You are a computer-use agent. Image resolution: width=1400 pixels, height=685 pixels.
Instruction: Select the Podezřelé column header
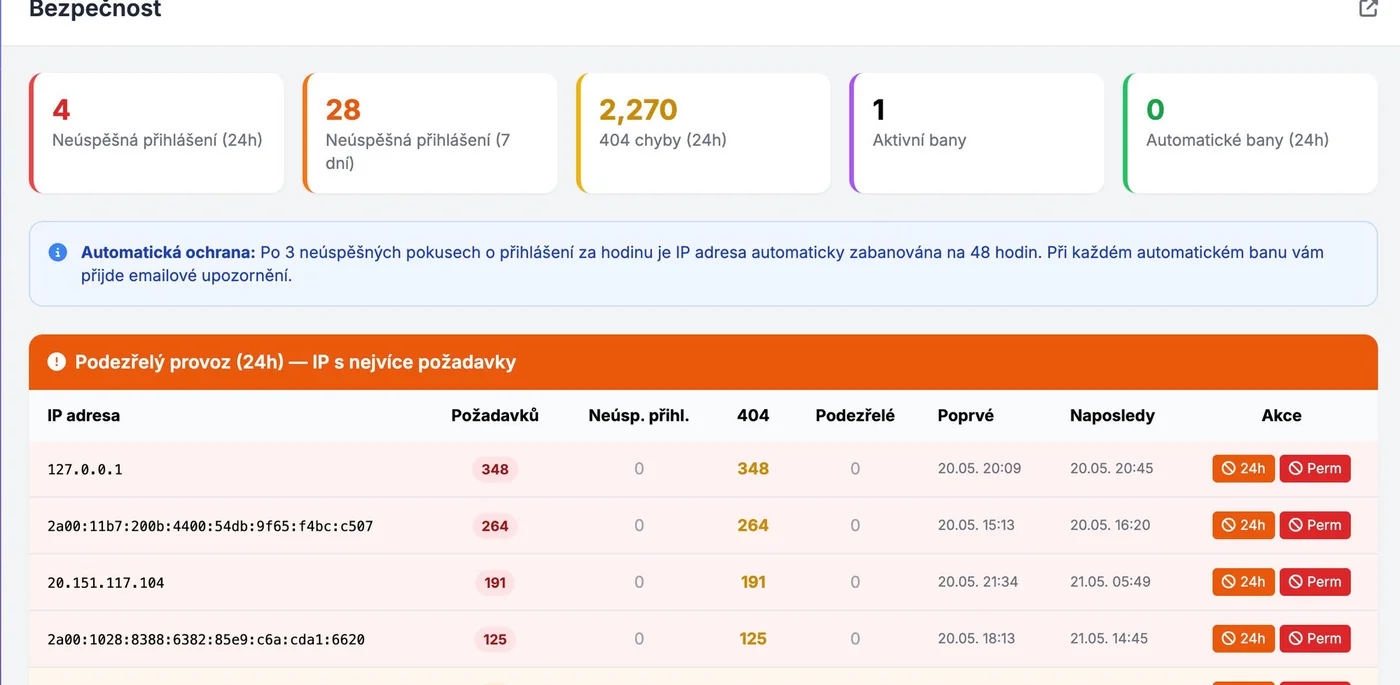[x=855, y=415]
